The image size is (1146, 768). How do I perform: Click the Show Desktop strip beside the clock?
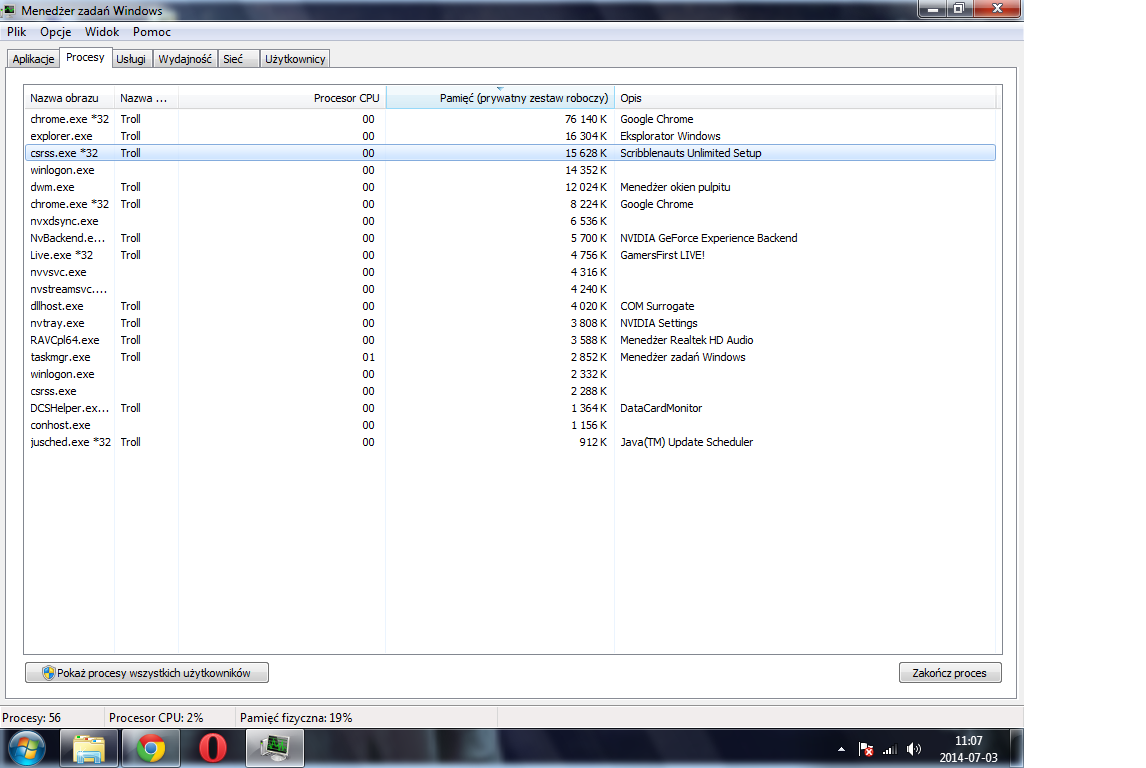coord(1017,748)
